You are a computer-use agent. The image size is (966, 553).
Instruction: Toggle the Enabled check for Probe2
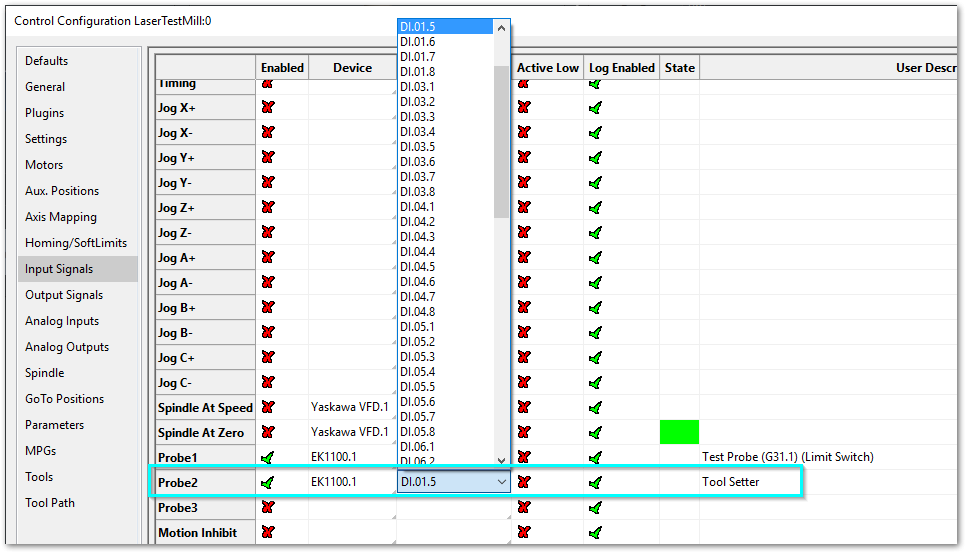coord(267,482)
